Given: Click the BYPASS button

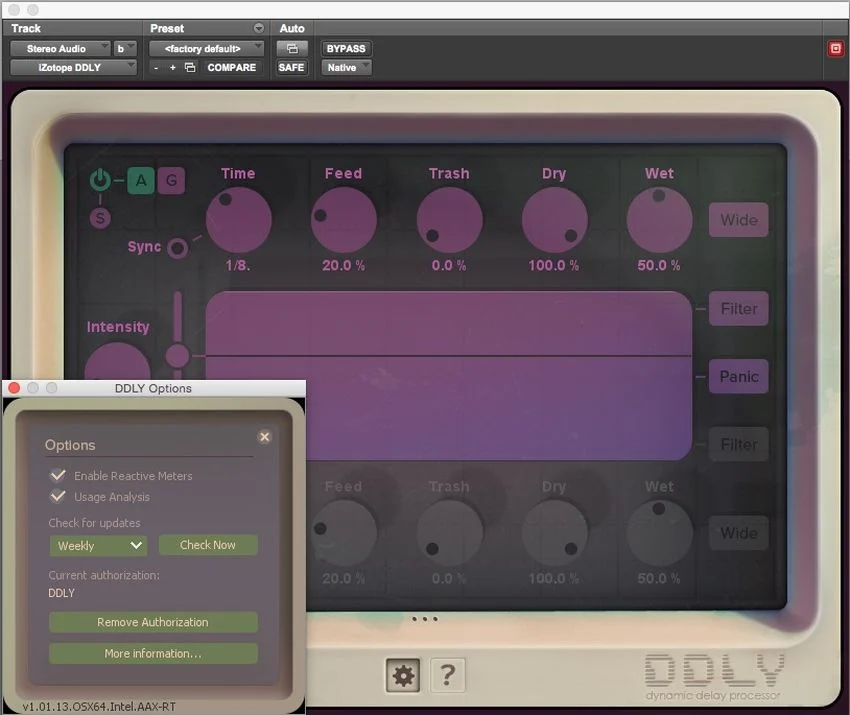Looking at the screenshot, I should (346, 49).
